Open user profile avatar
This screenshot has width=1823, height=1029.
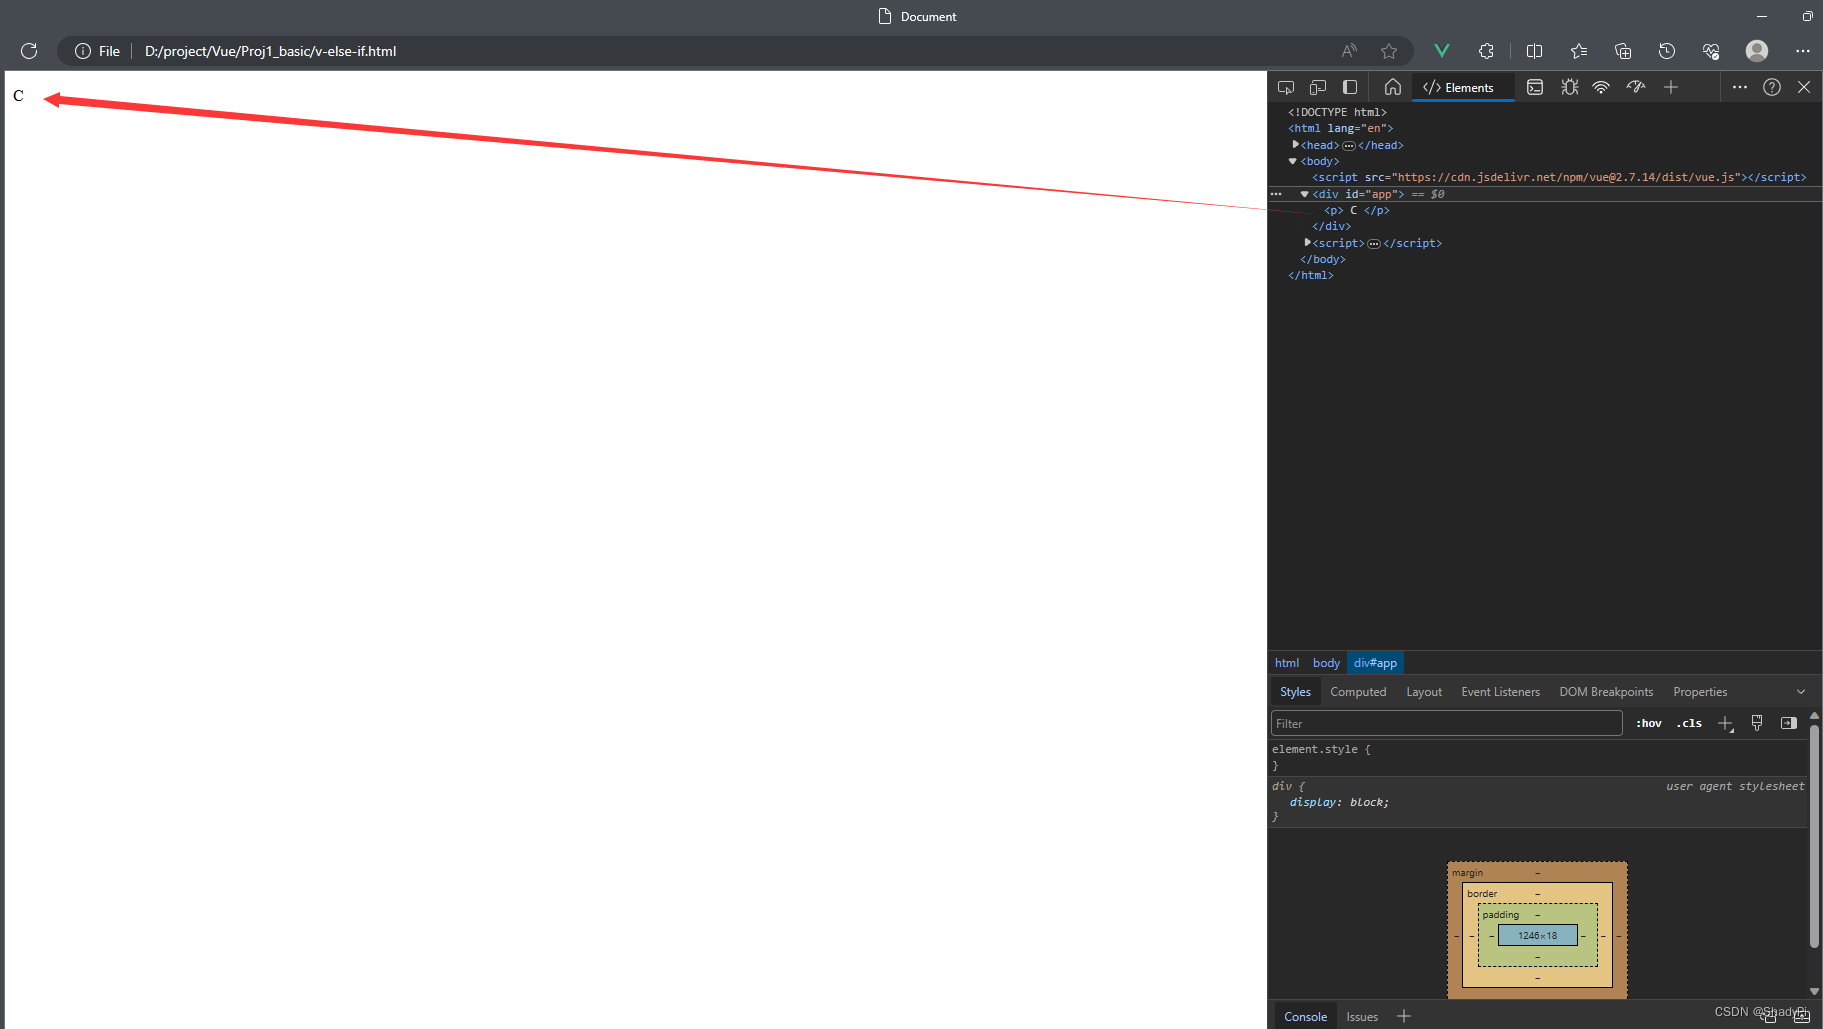click(x=1757, y=51)
